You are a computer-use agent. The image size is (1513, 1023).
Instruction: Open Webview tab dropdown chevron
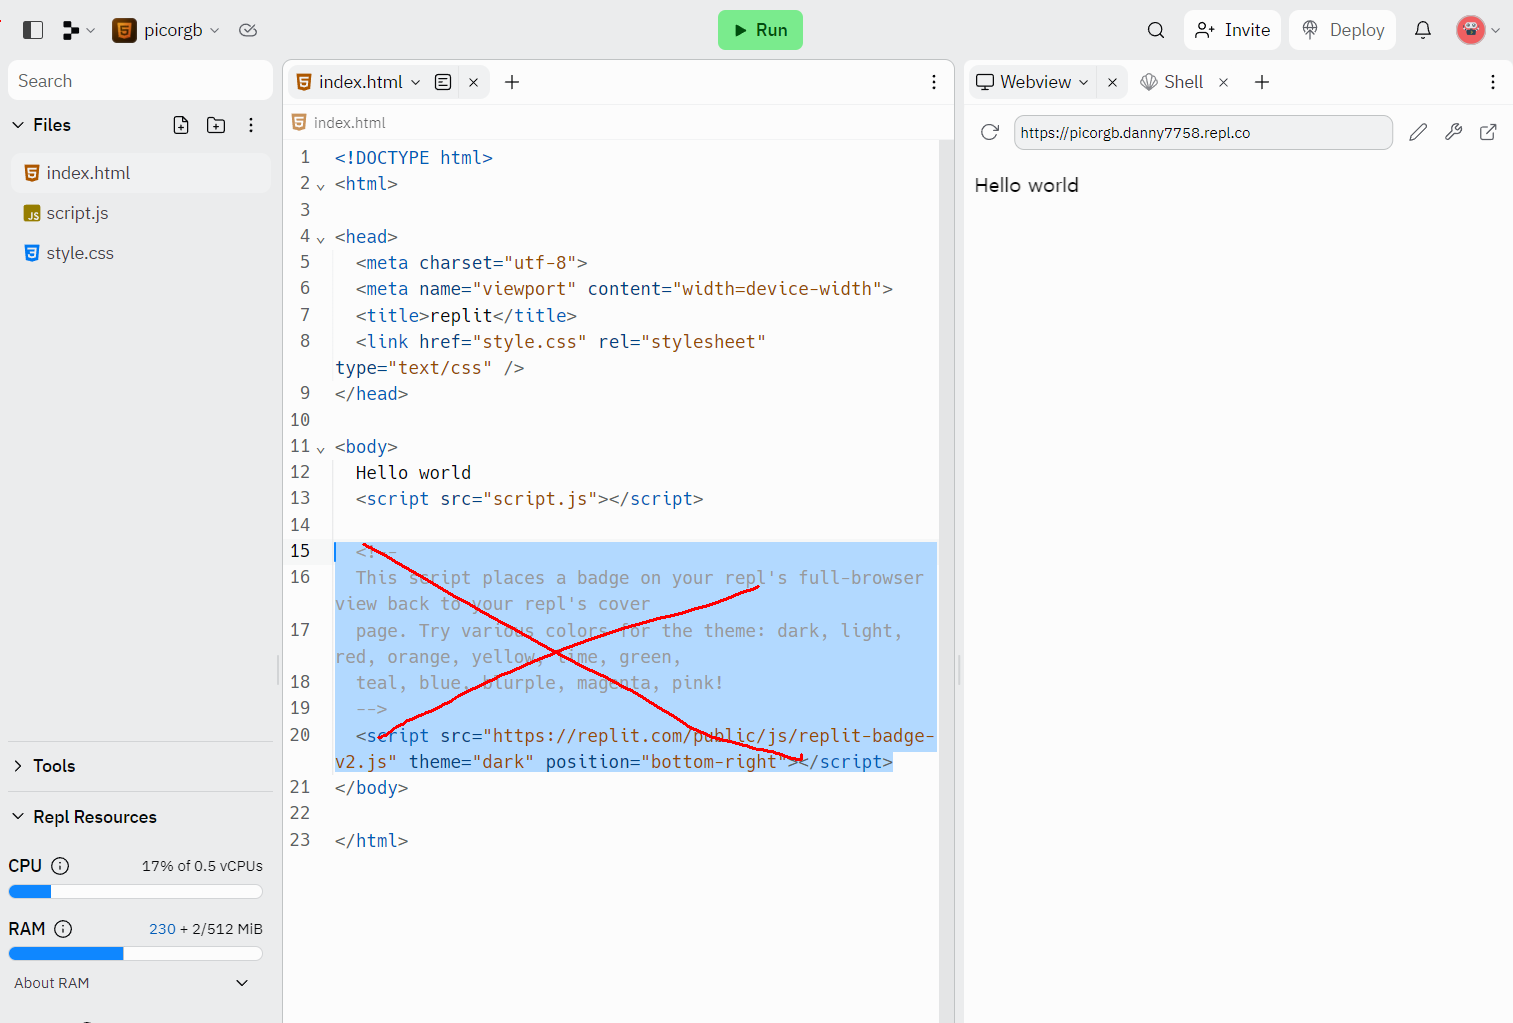click(x=1084, y=82)
